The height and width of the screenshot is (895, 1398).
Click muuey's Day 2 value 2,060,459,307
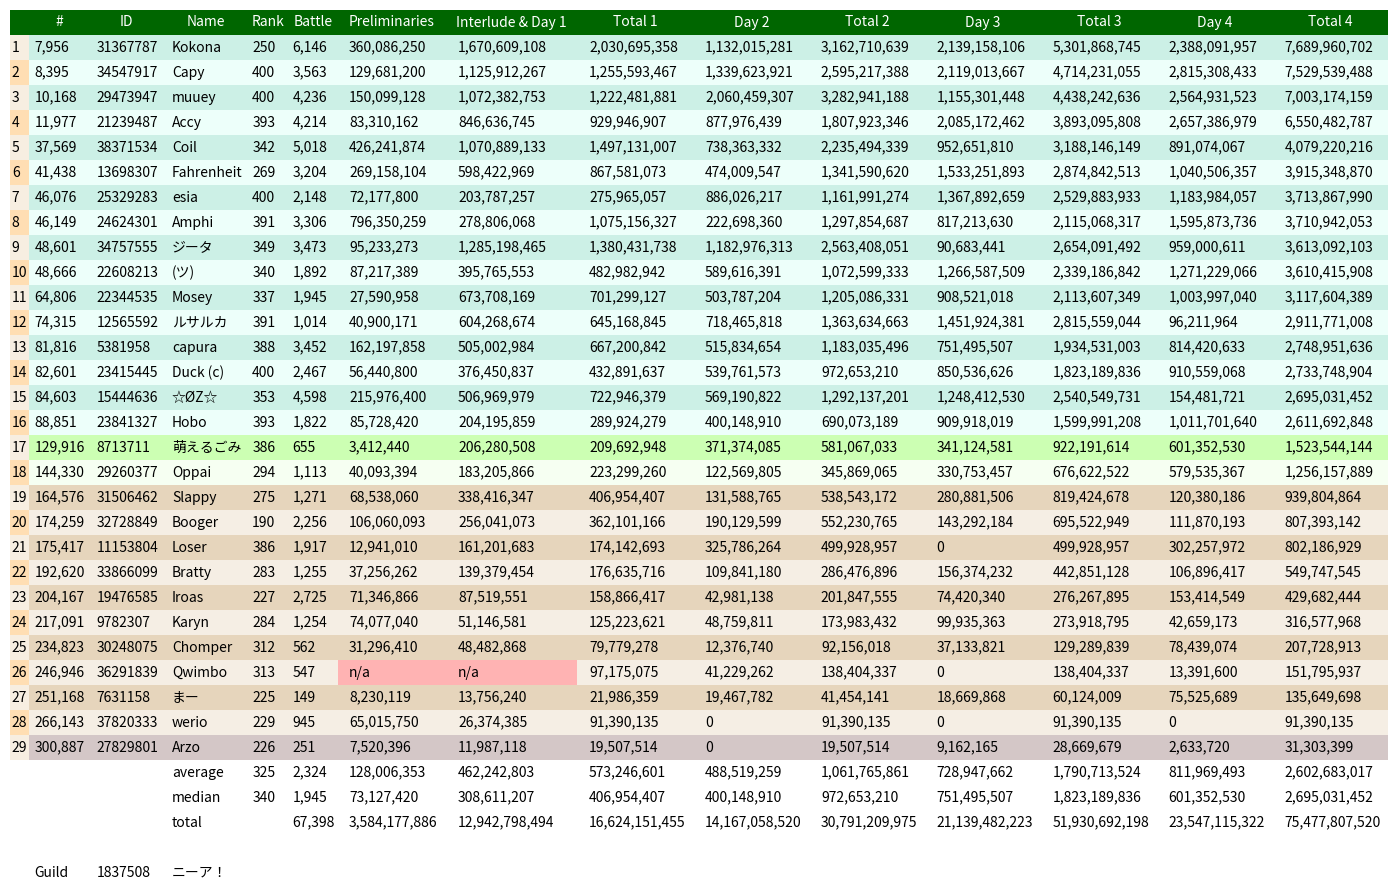pos(749,97)
